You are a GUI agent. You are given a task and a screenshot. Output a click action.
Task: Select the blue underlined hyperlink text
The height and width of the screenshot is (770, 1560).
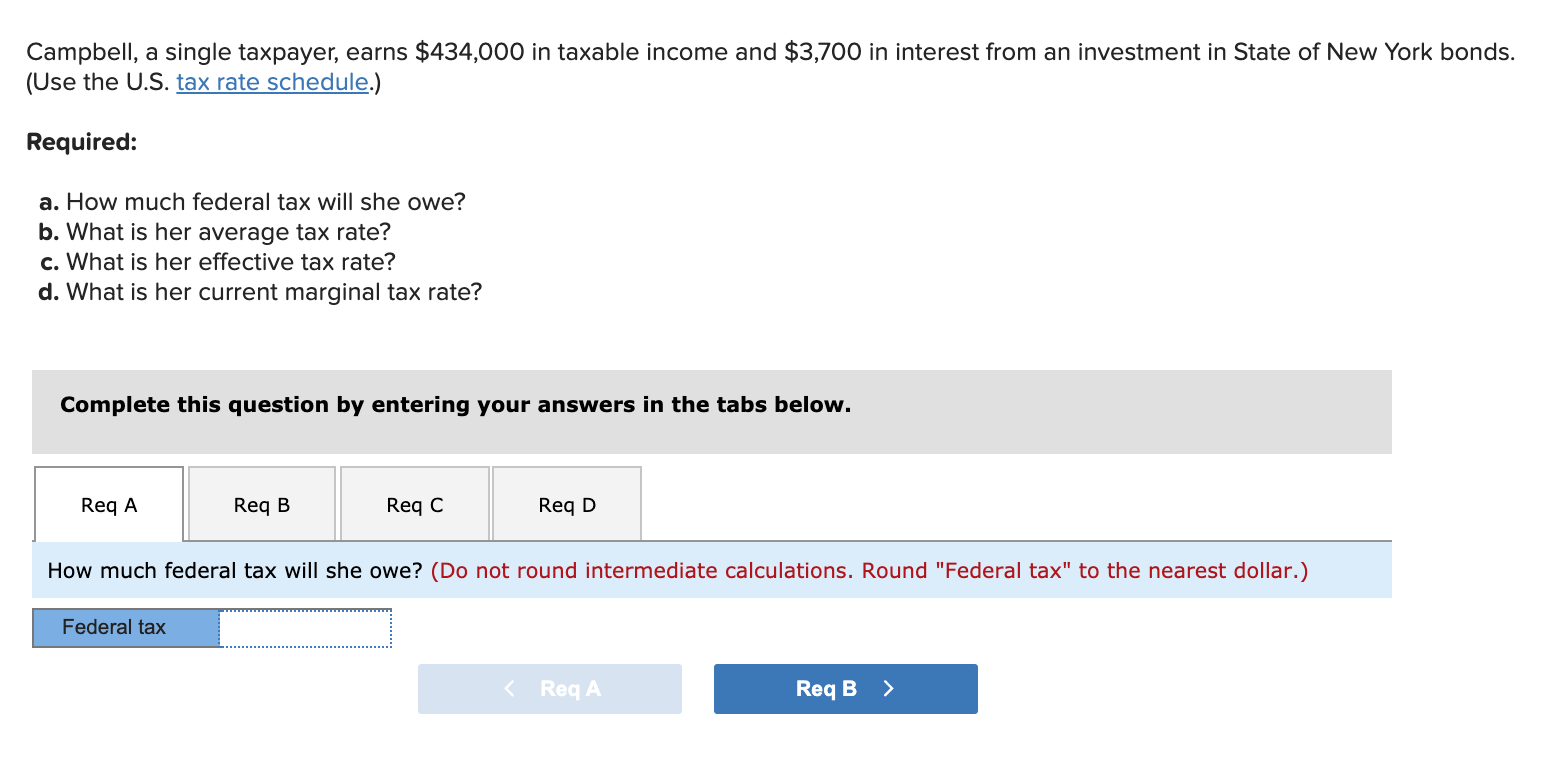(x=272, y=82)
